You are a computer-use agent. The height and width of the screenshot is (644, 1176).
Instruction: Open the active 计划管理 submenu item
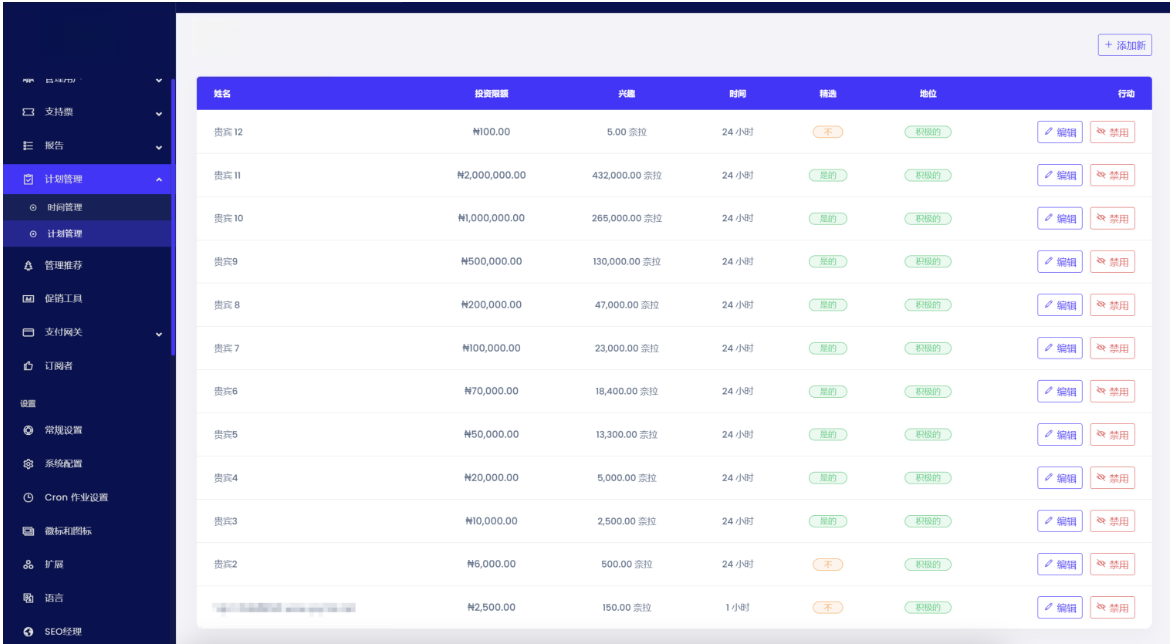point(87,234)
